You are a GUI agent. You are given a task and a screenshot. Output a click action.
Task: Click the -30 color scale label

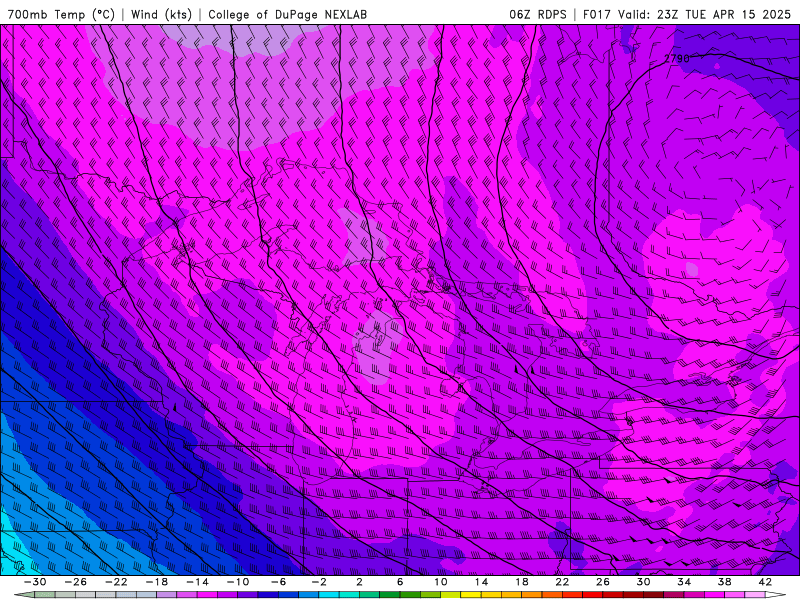click(x=35, y=582)
